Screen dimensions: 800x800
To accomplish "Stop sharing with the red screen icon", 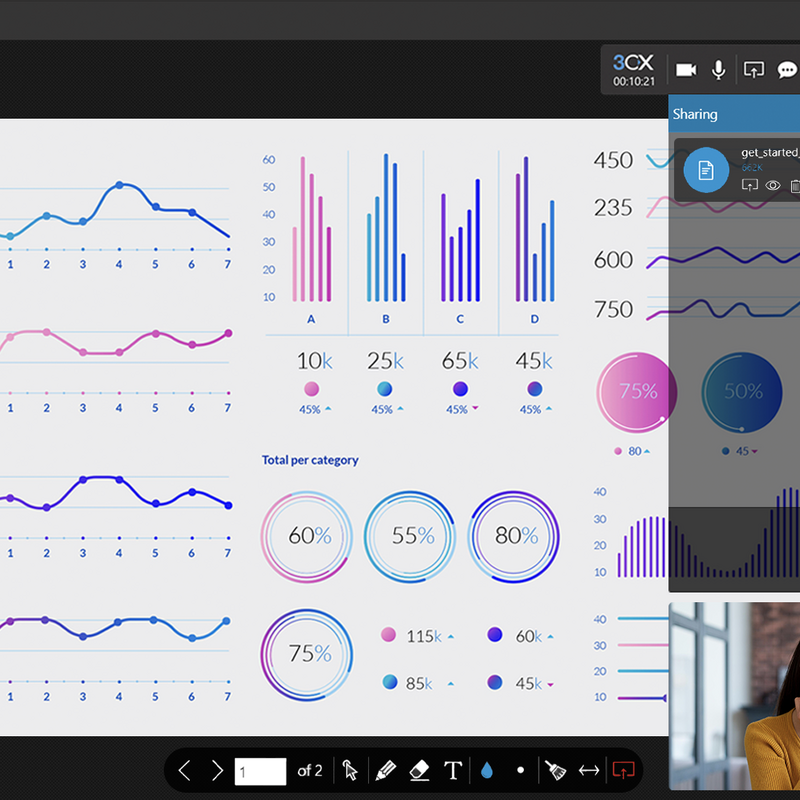I will point(623,770).
